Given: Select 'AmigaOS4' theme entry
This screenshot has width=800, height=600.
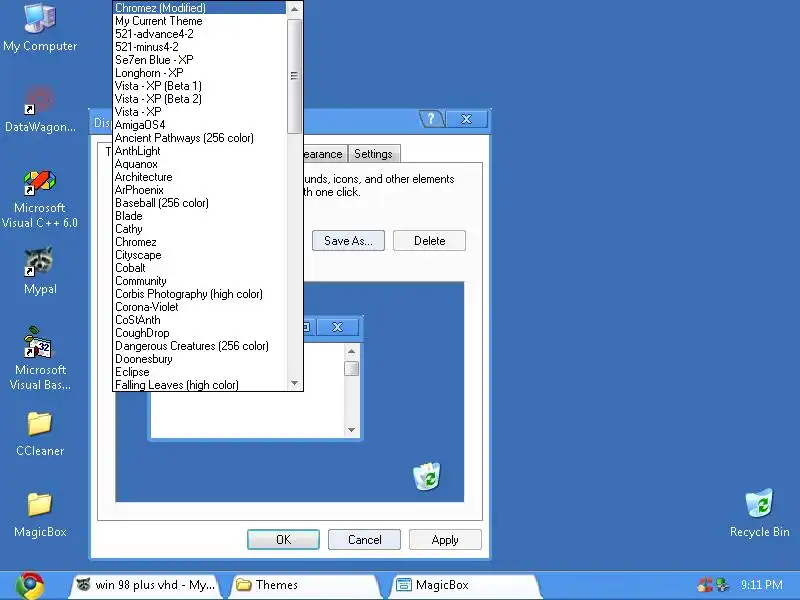Looking at the screenshot, I should (x=199, y=125).
